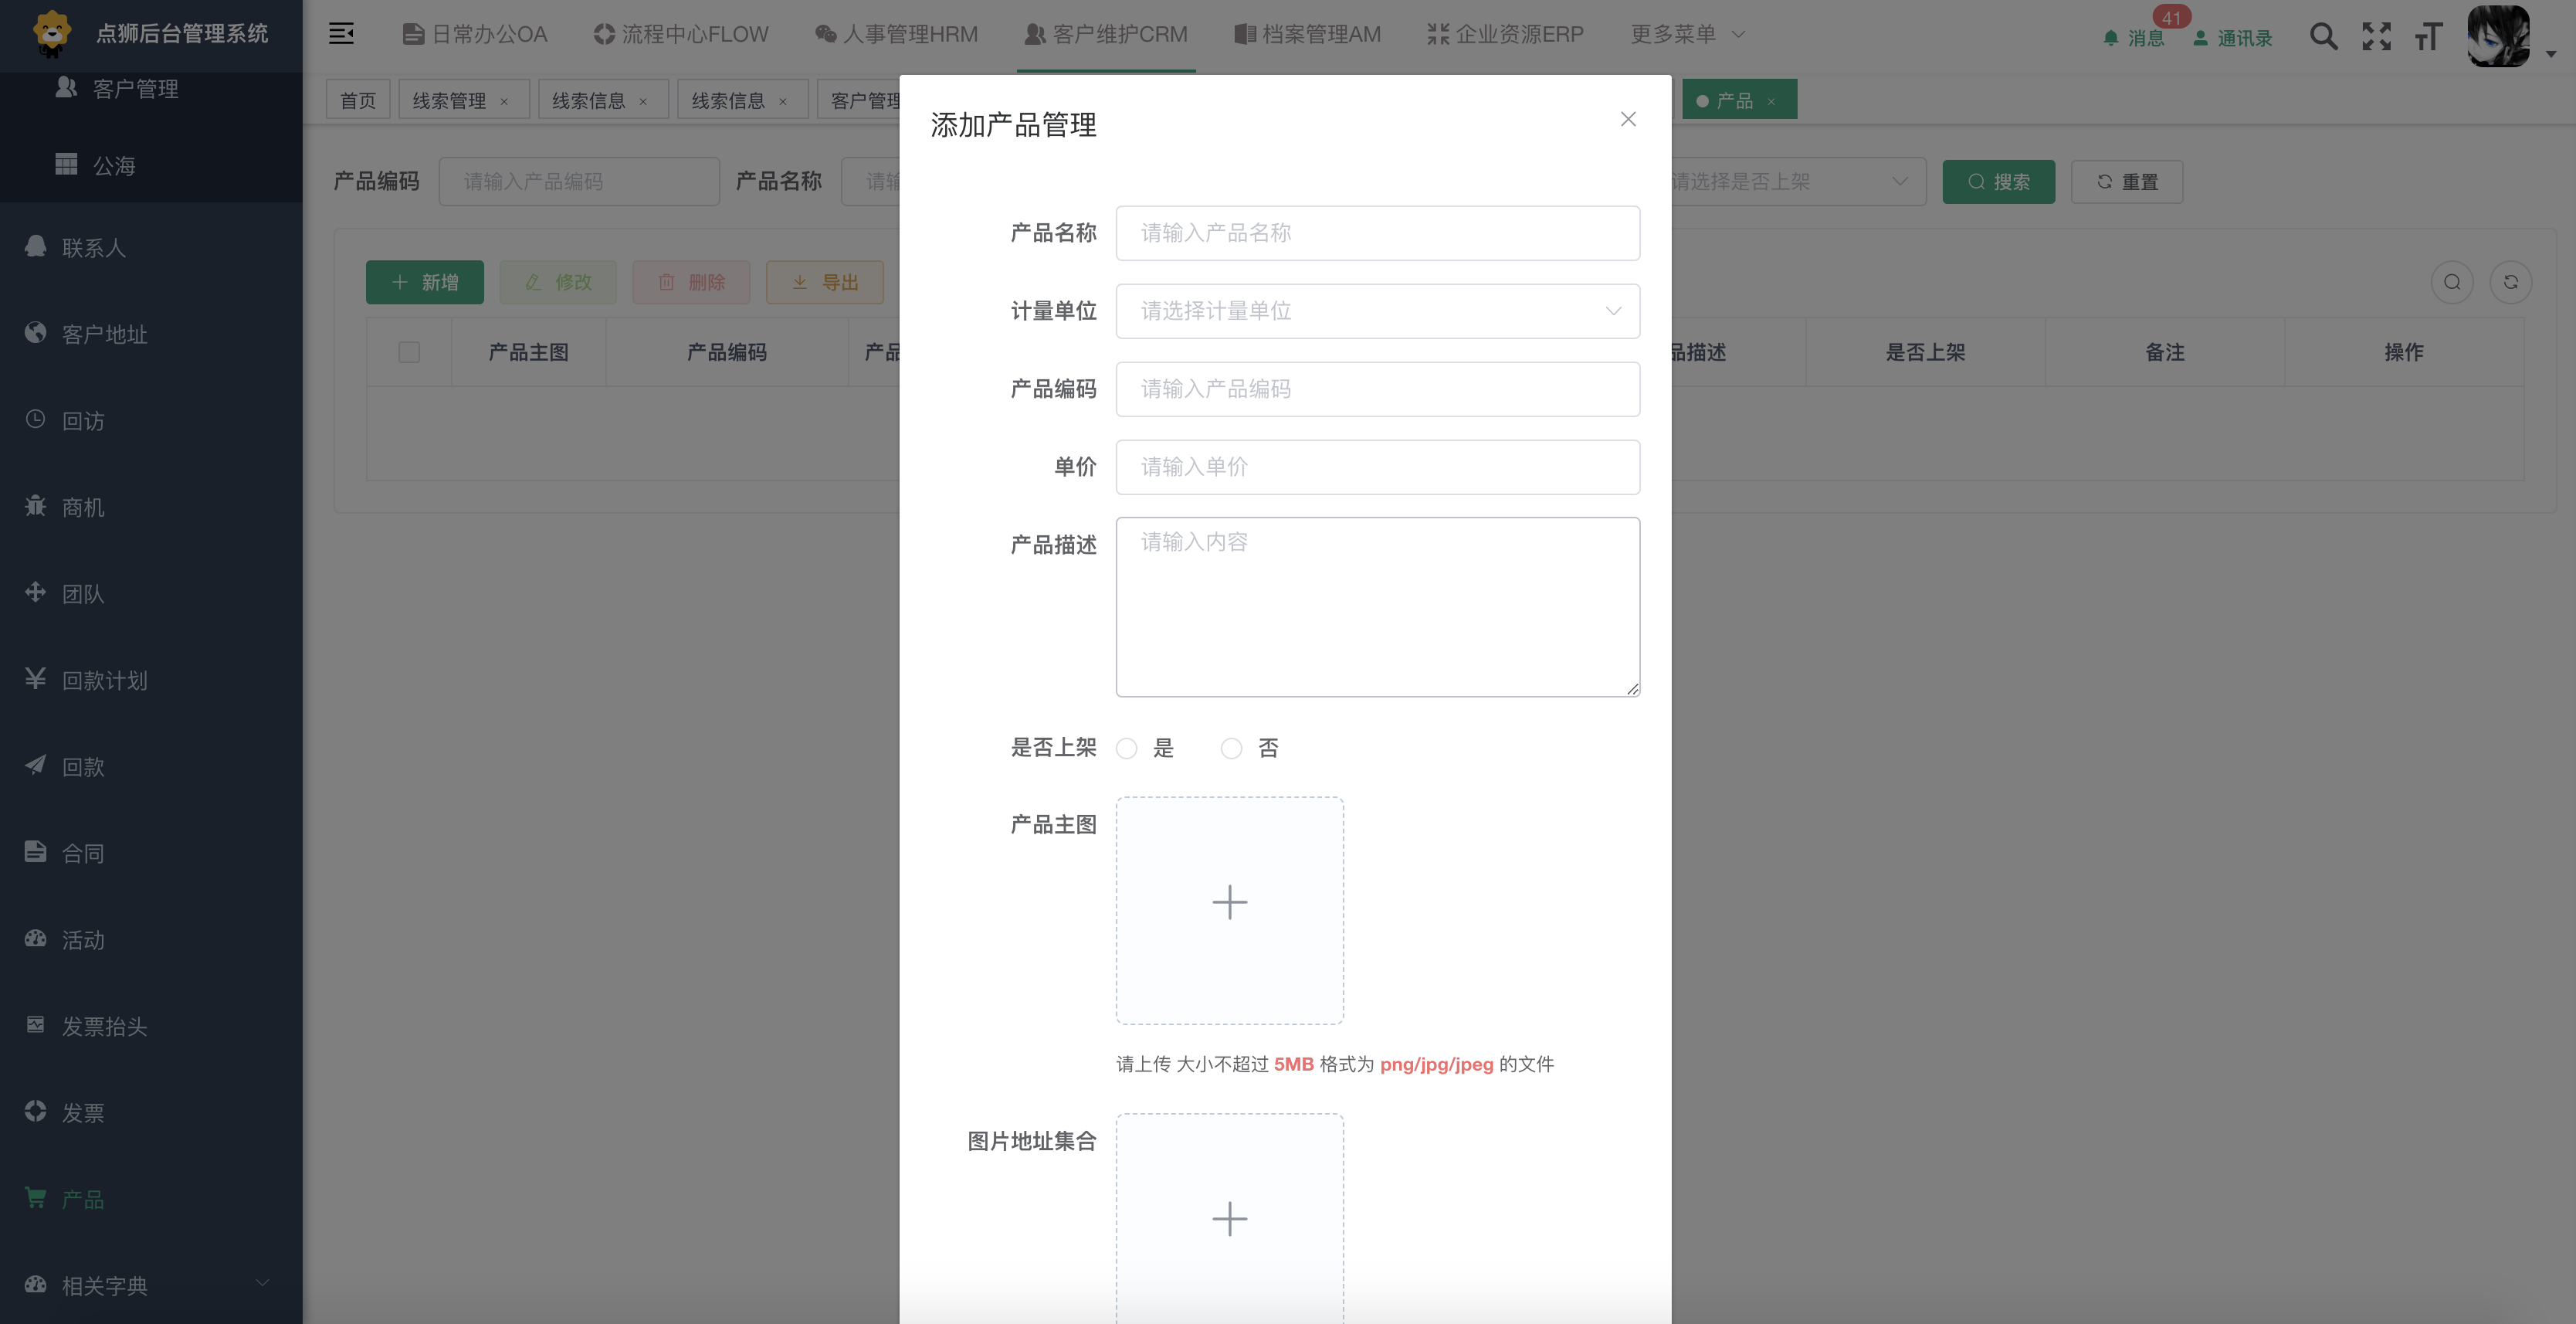Open 发票抬头 in sidebar
This screenshot has width=2576, height=1324.
[x=151, y=1026]
